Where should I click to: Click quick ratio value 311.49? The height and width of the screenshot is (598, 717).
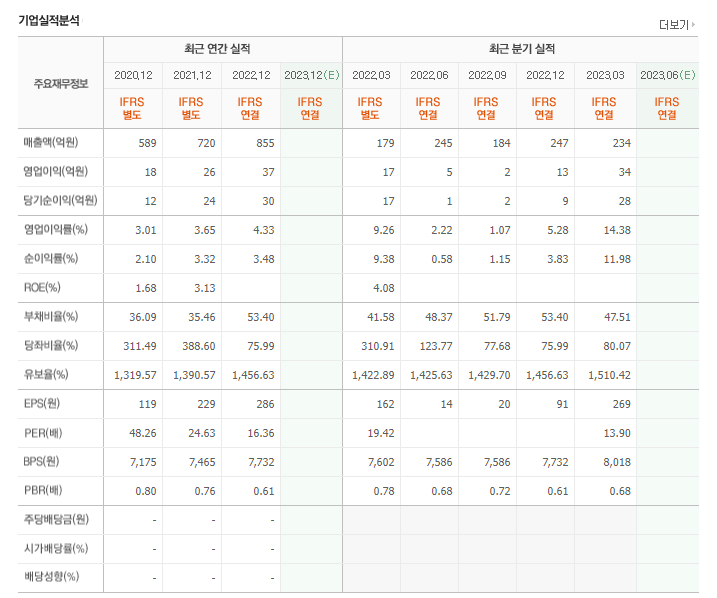click(x=140, y=346)
